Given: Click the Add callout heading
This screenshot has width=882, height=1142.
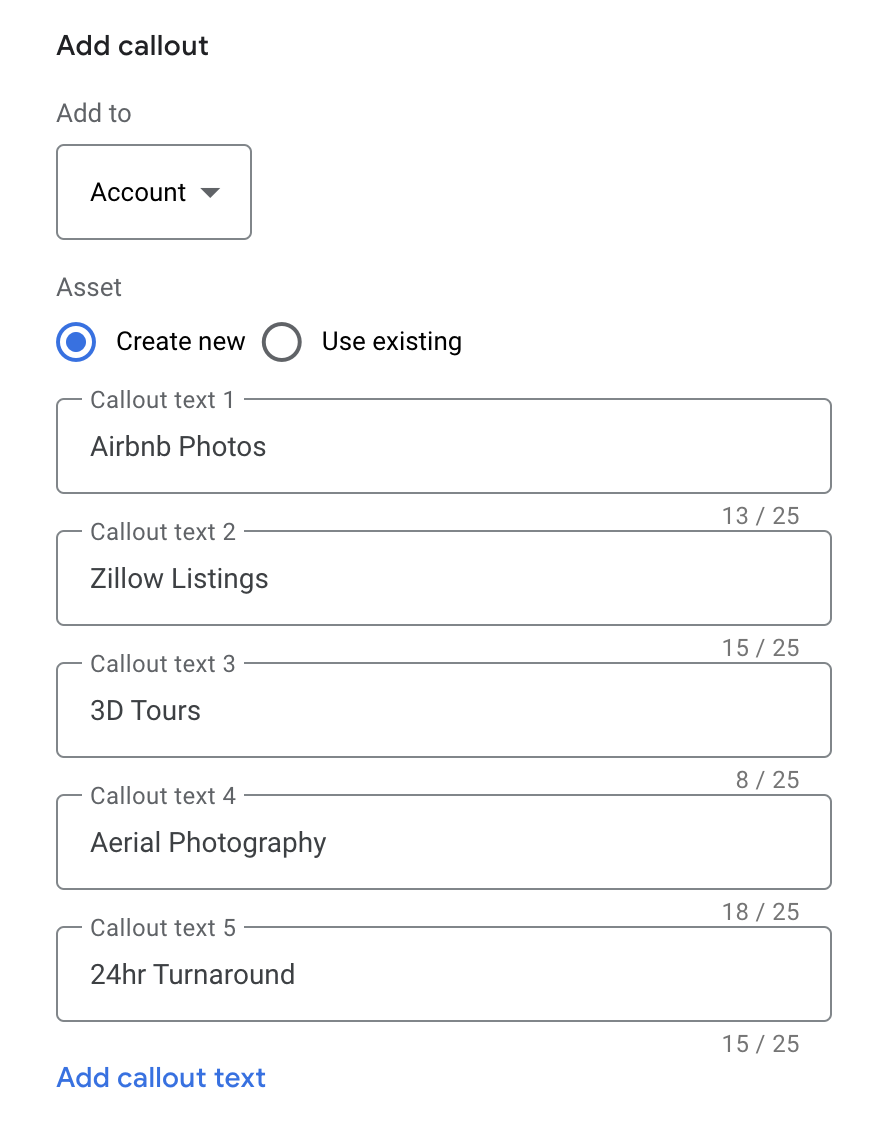Looking at the screenshot, I should tap(133, 46).
